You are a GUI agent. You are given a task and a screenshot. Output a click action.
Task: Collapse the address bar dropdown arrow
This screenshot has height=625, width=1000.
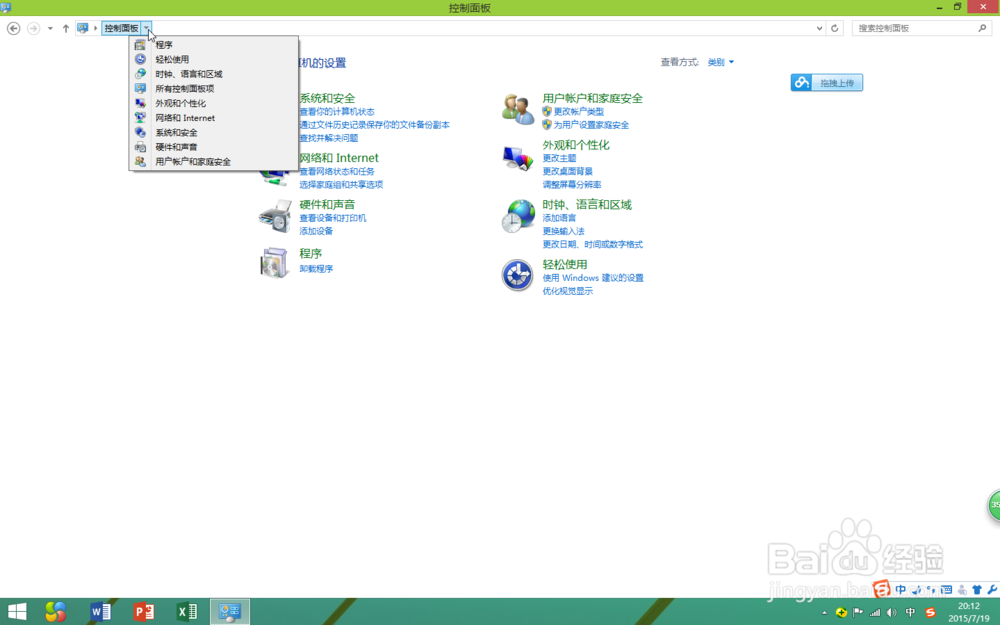click(148, 28)
